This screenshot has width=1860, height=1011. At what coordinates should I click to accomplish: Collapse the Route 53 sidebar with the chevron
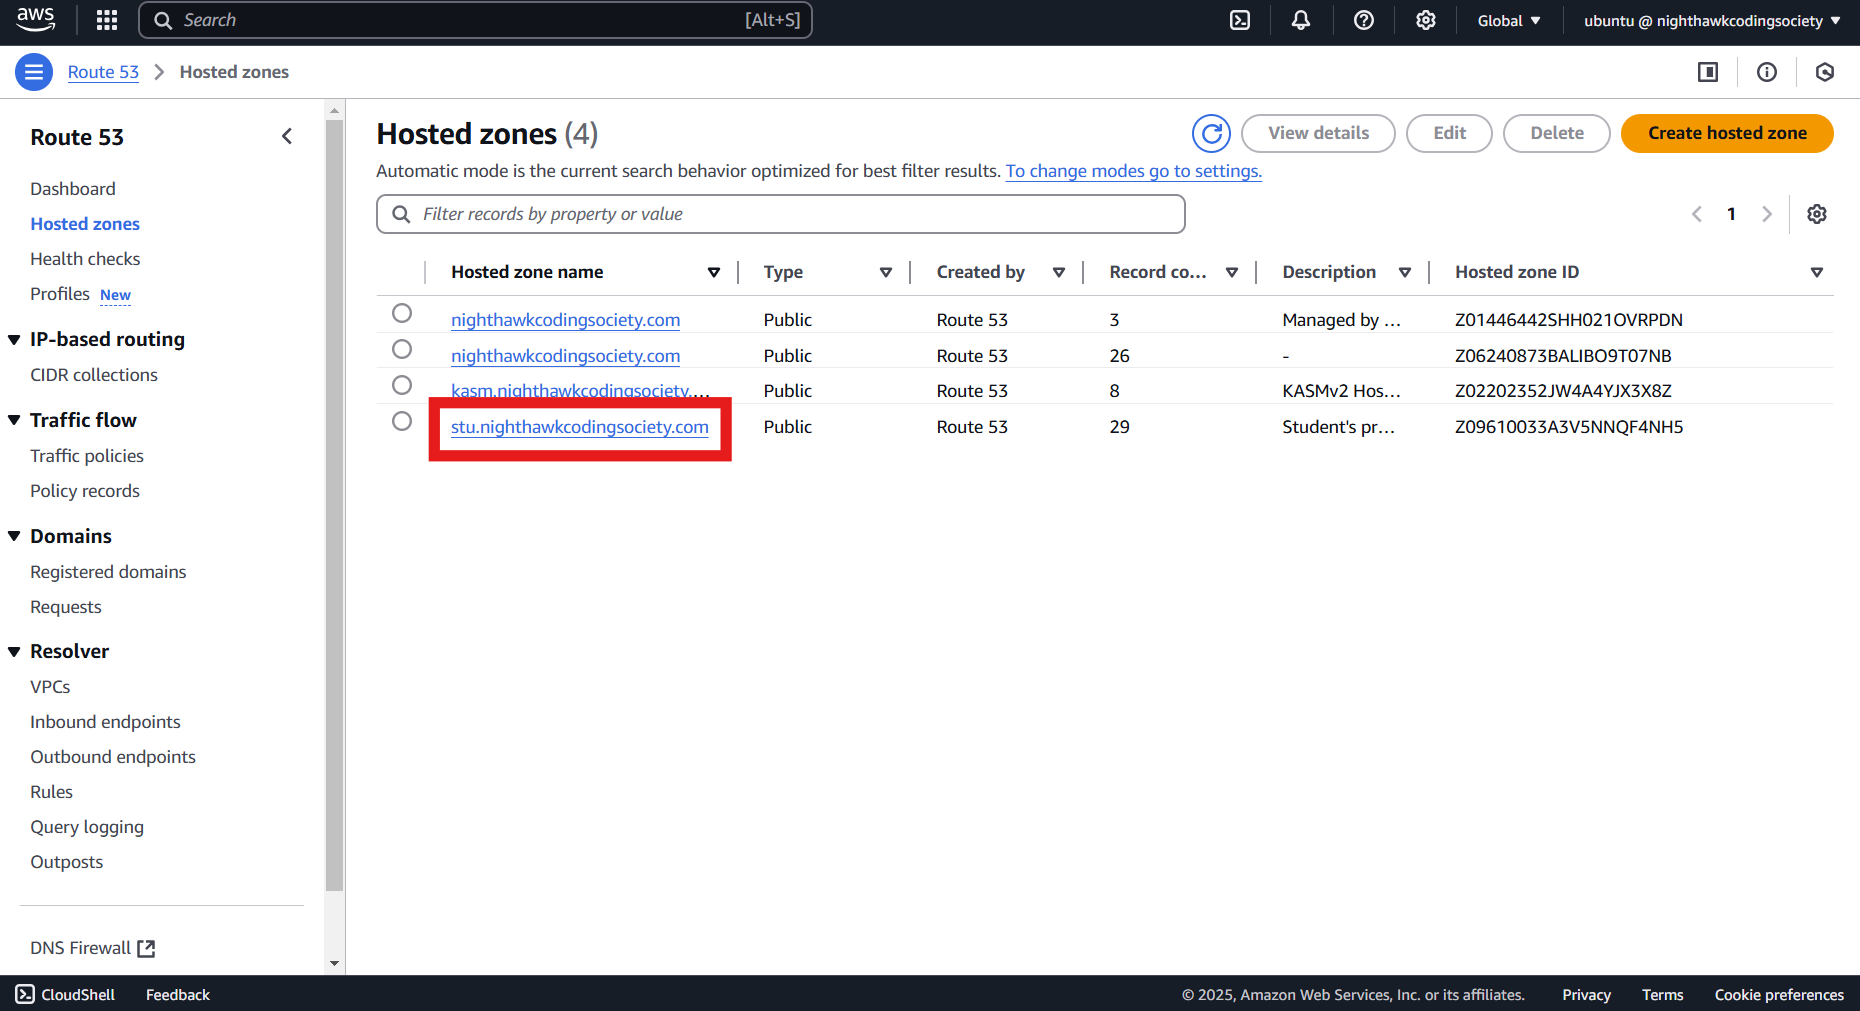tap(287, 136)
